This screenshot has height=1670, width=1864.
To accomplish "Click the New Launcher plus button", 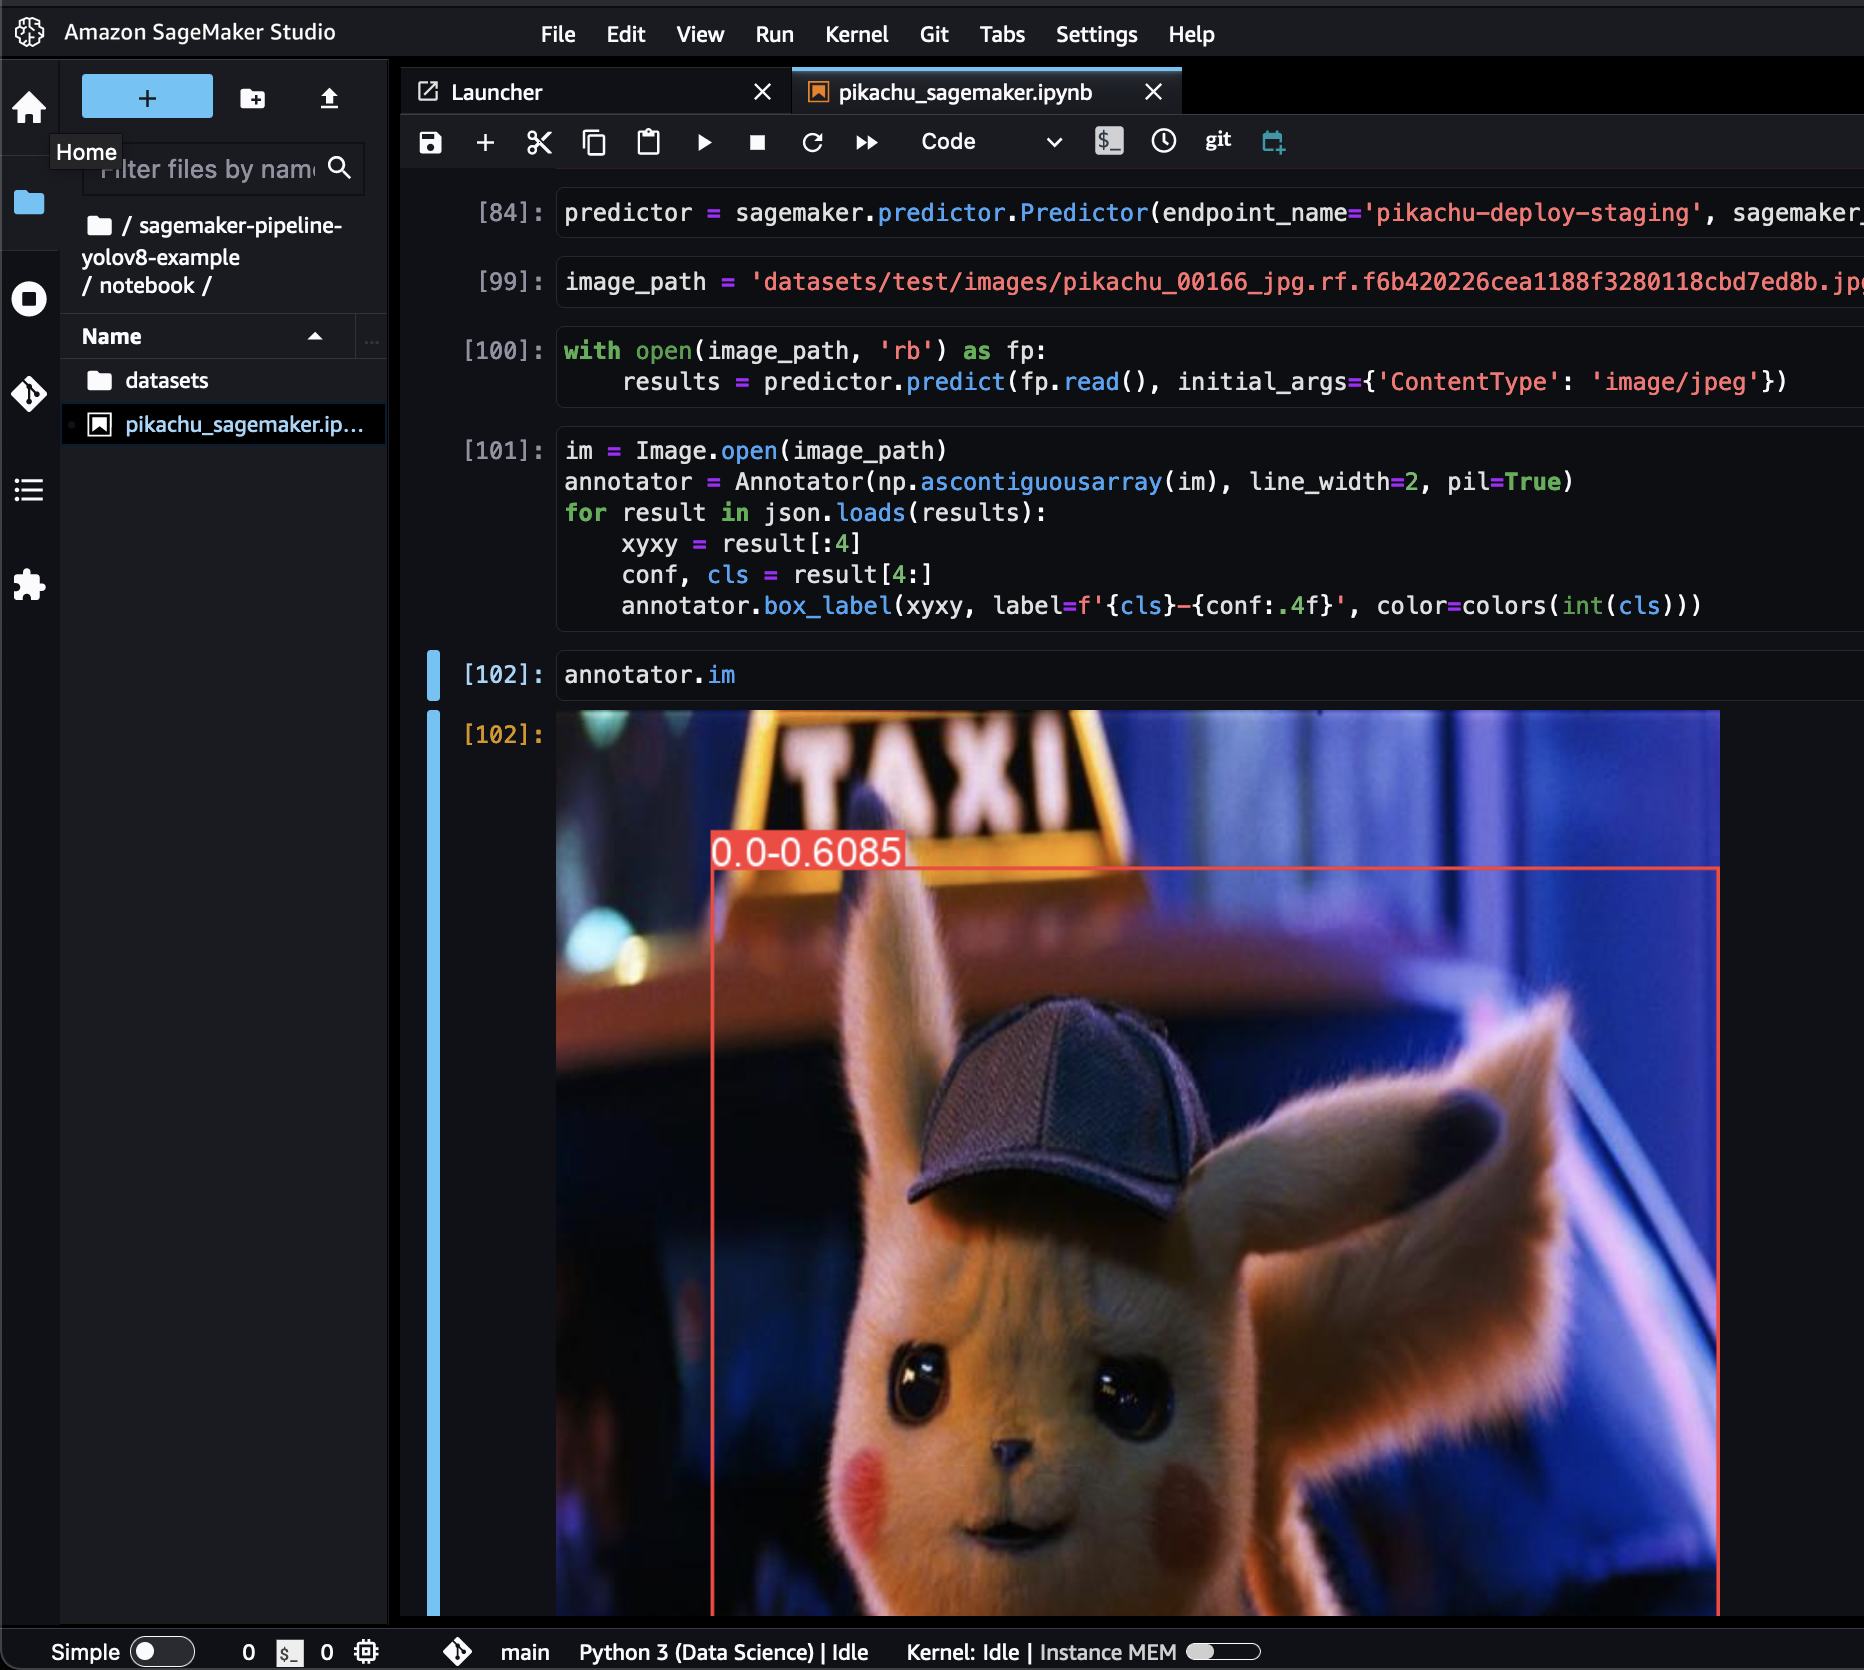I will (x=147, y=97).
